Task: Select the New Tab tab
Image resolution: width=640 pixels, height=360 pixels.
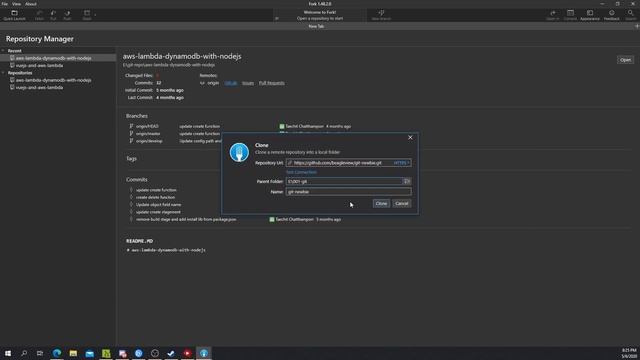Action: (316, 26)
